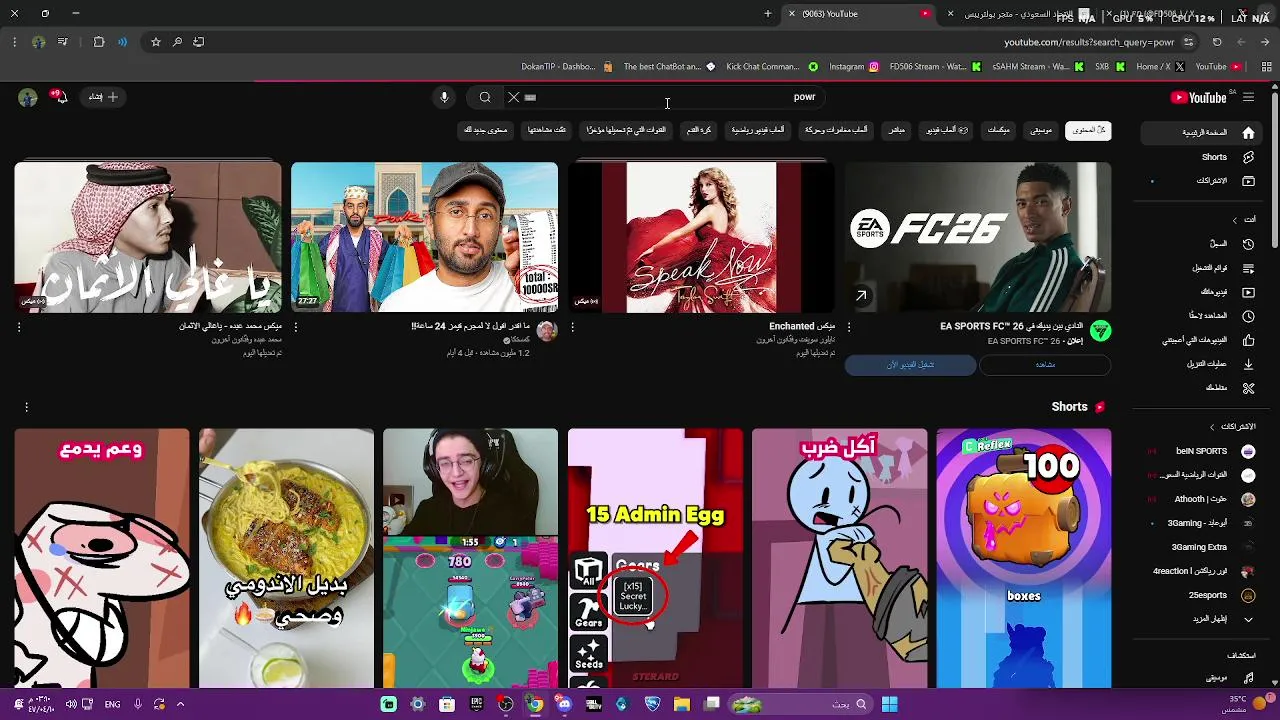Select the Mixes filter chip
1280x720 pixels.
pos(999,130)
